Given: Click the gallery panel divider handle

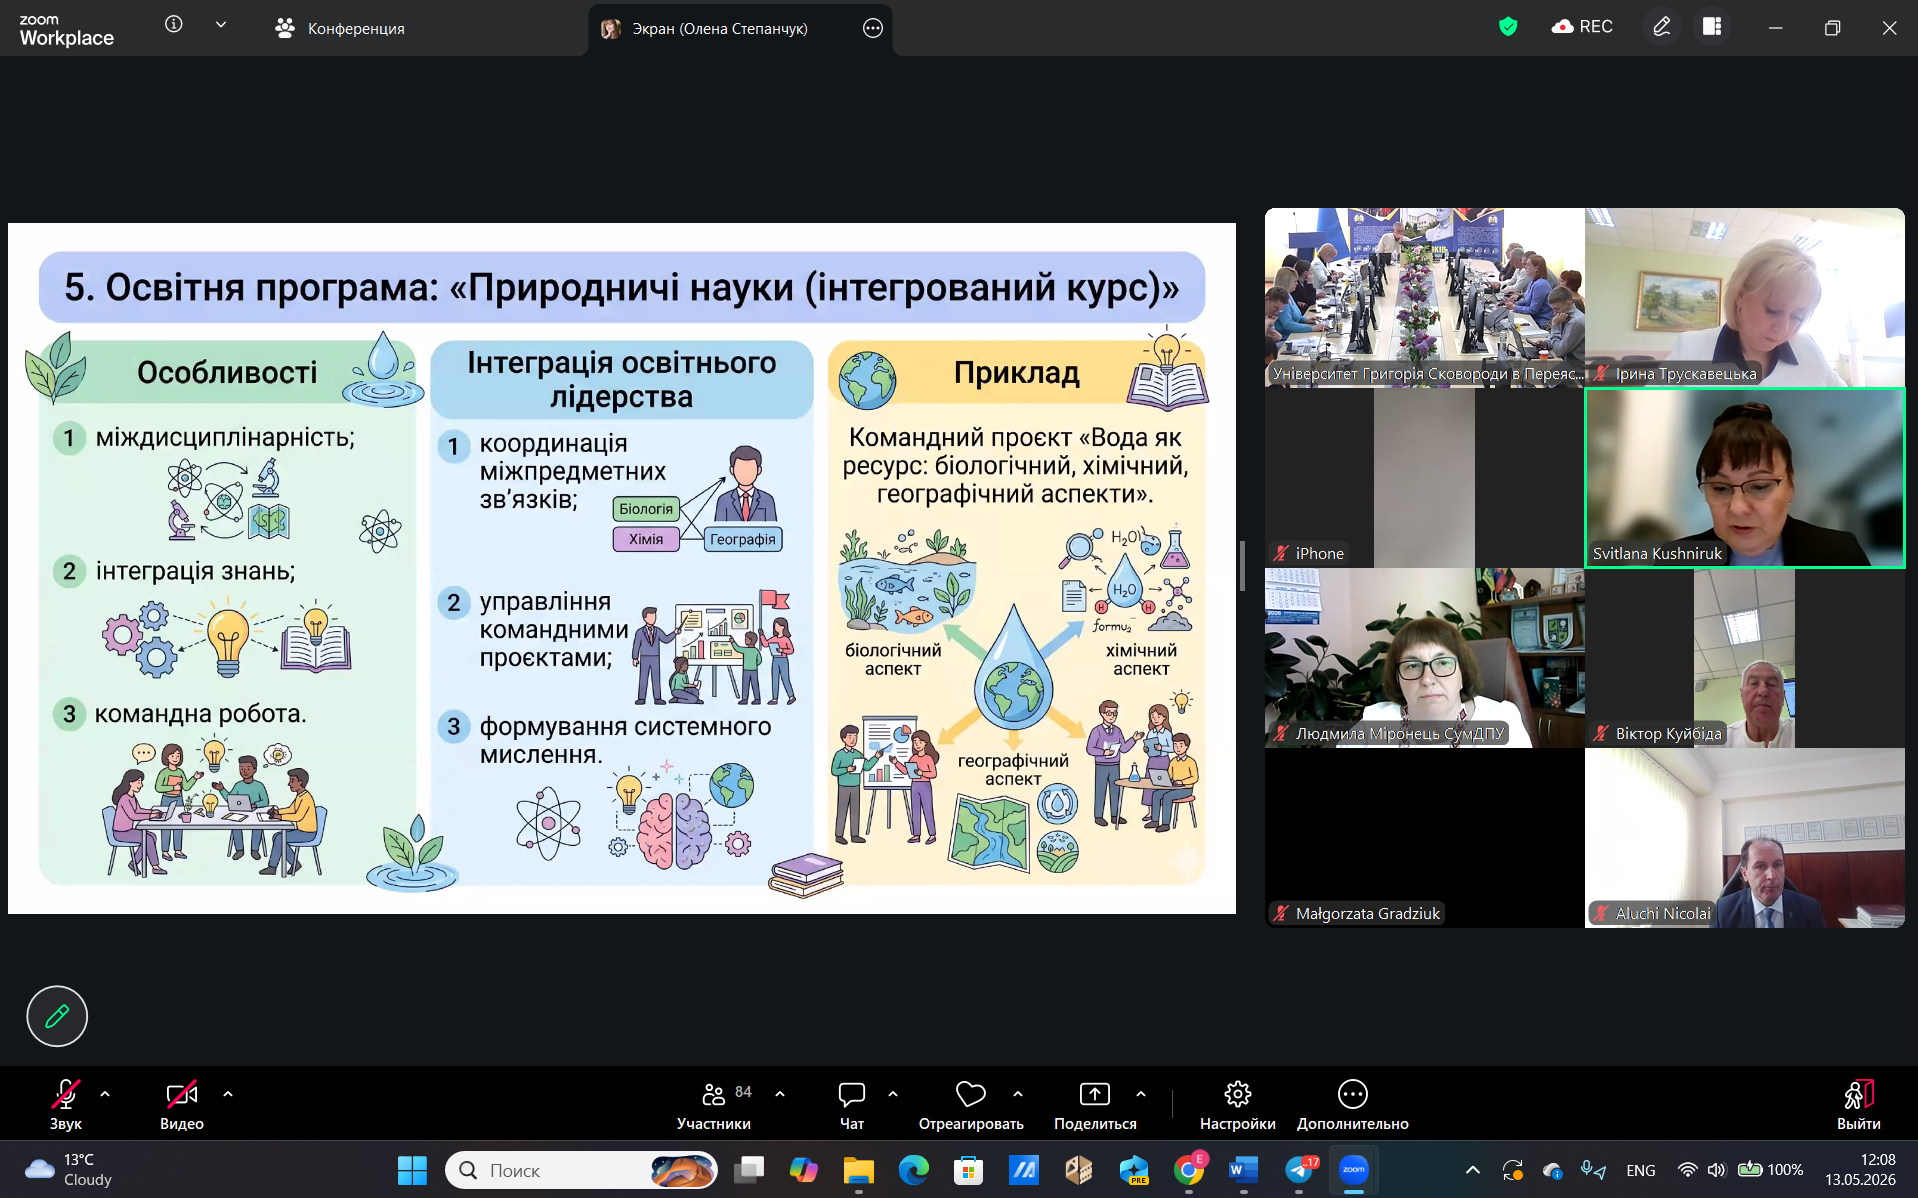Looking at the screenshot, I should [x=1242, y=566].
